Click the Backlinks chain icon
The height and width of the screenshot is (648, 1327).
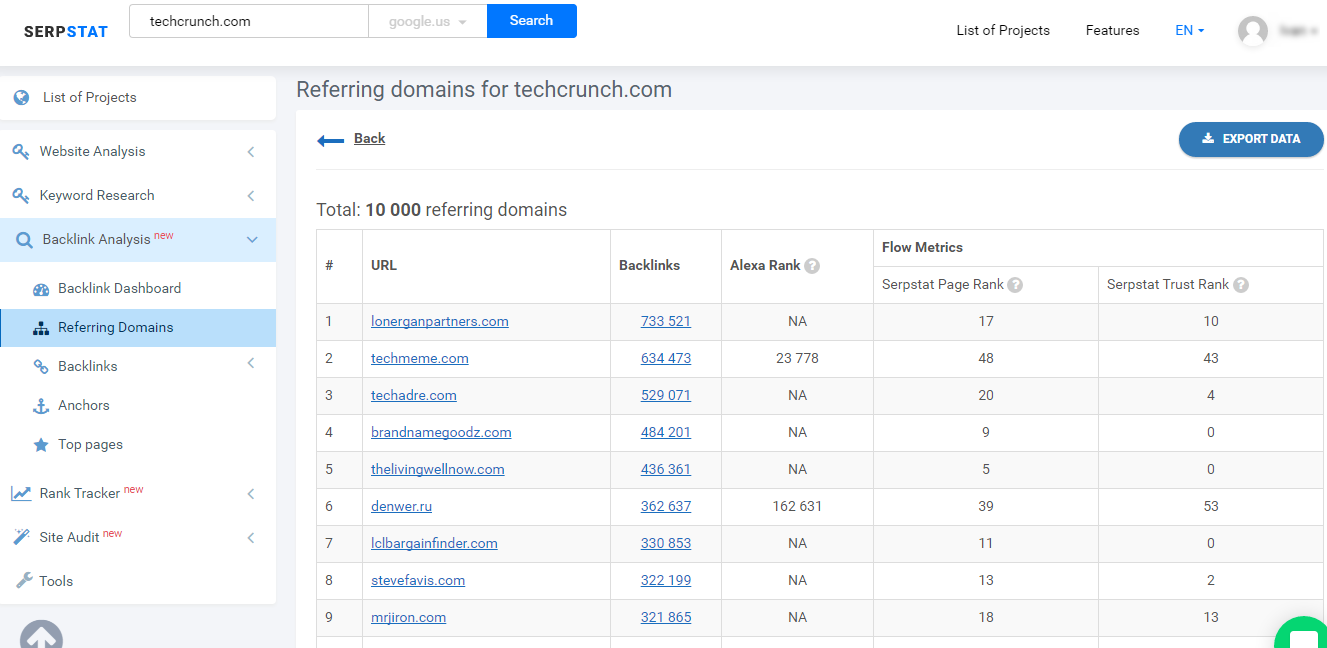(41, 367)
